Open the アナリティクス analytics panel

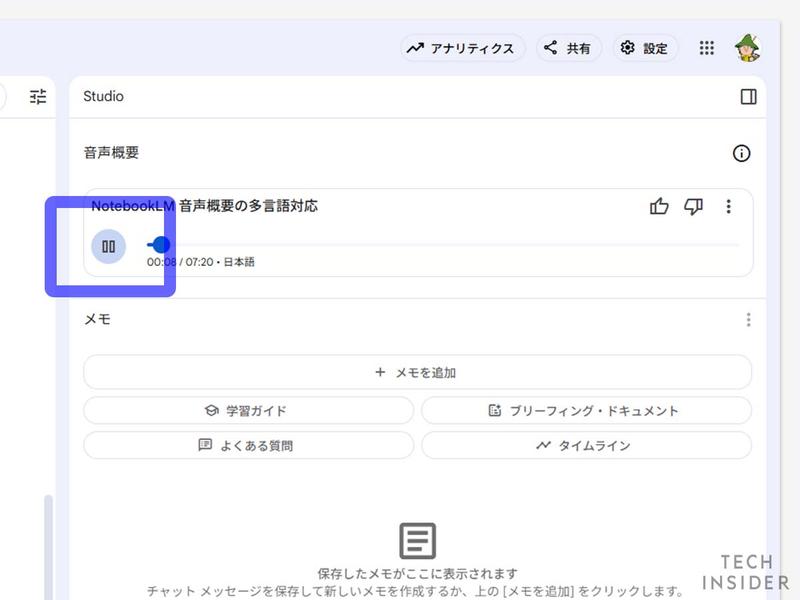[462, 47]
